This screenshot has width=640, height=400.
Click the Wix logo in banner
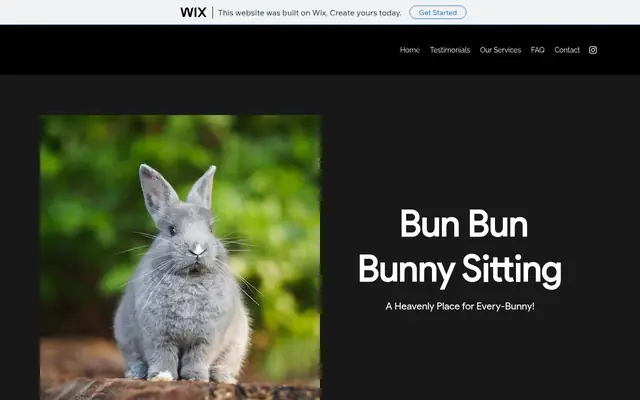(193, 13)
